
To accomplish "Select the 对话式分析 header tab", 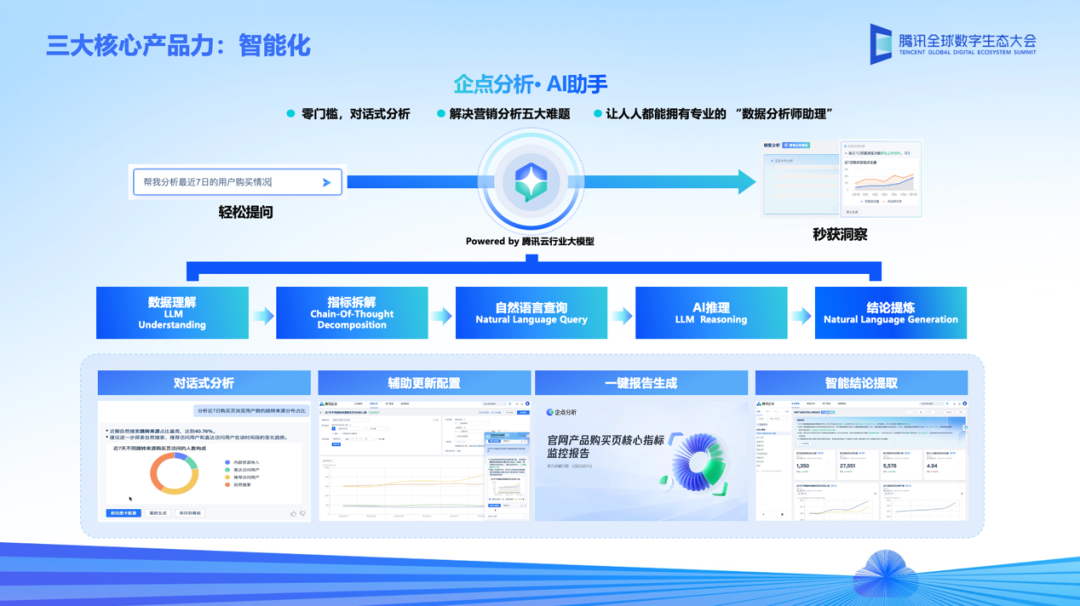I will (204, 383).
